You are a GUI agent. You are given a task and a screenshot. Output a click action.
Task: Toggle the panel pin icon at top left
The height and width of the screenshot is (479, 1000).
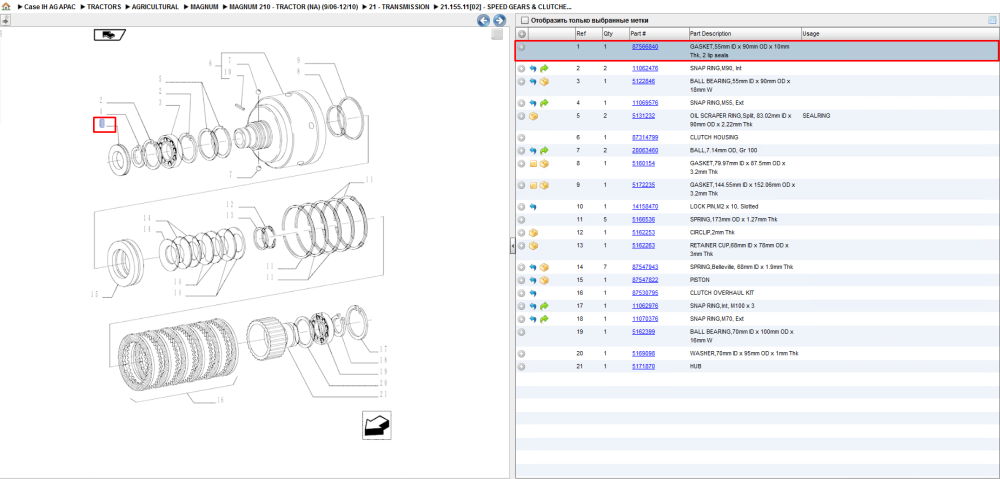pos(5,20)
